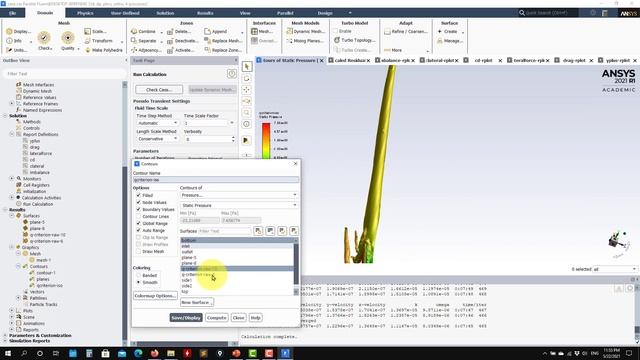The width and height of the screenshot is (640, 360).
Task: Open the Length Scale Method dropdown
Action: [x=157, y=139]
